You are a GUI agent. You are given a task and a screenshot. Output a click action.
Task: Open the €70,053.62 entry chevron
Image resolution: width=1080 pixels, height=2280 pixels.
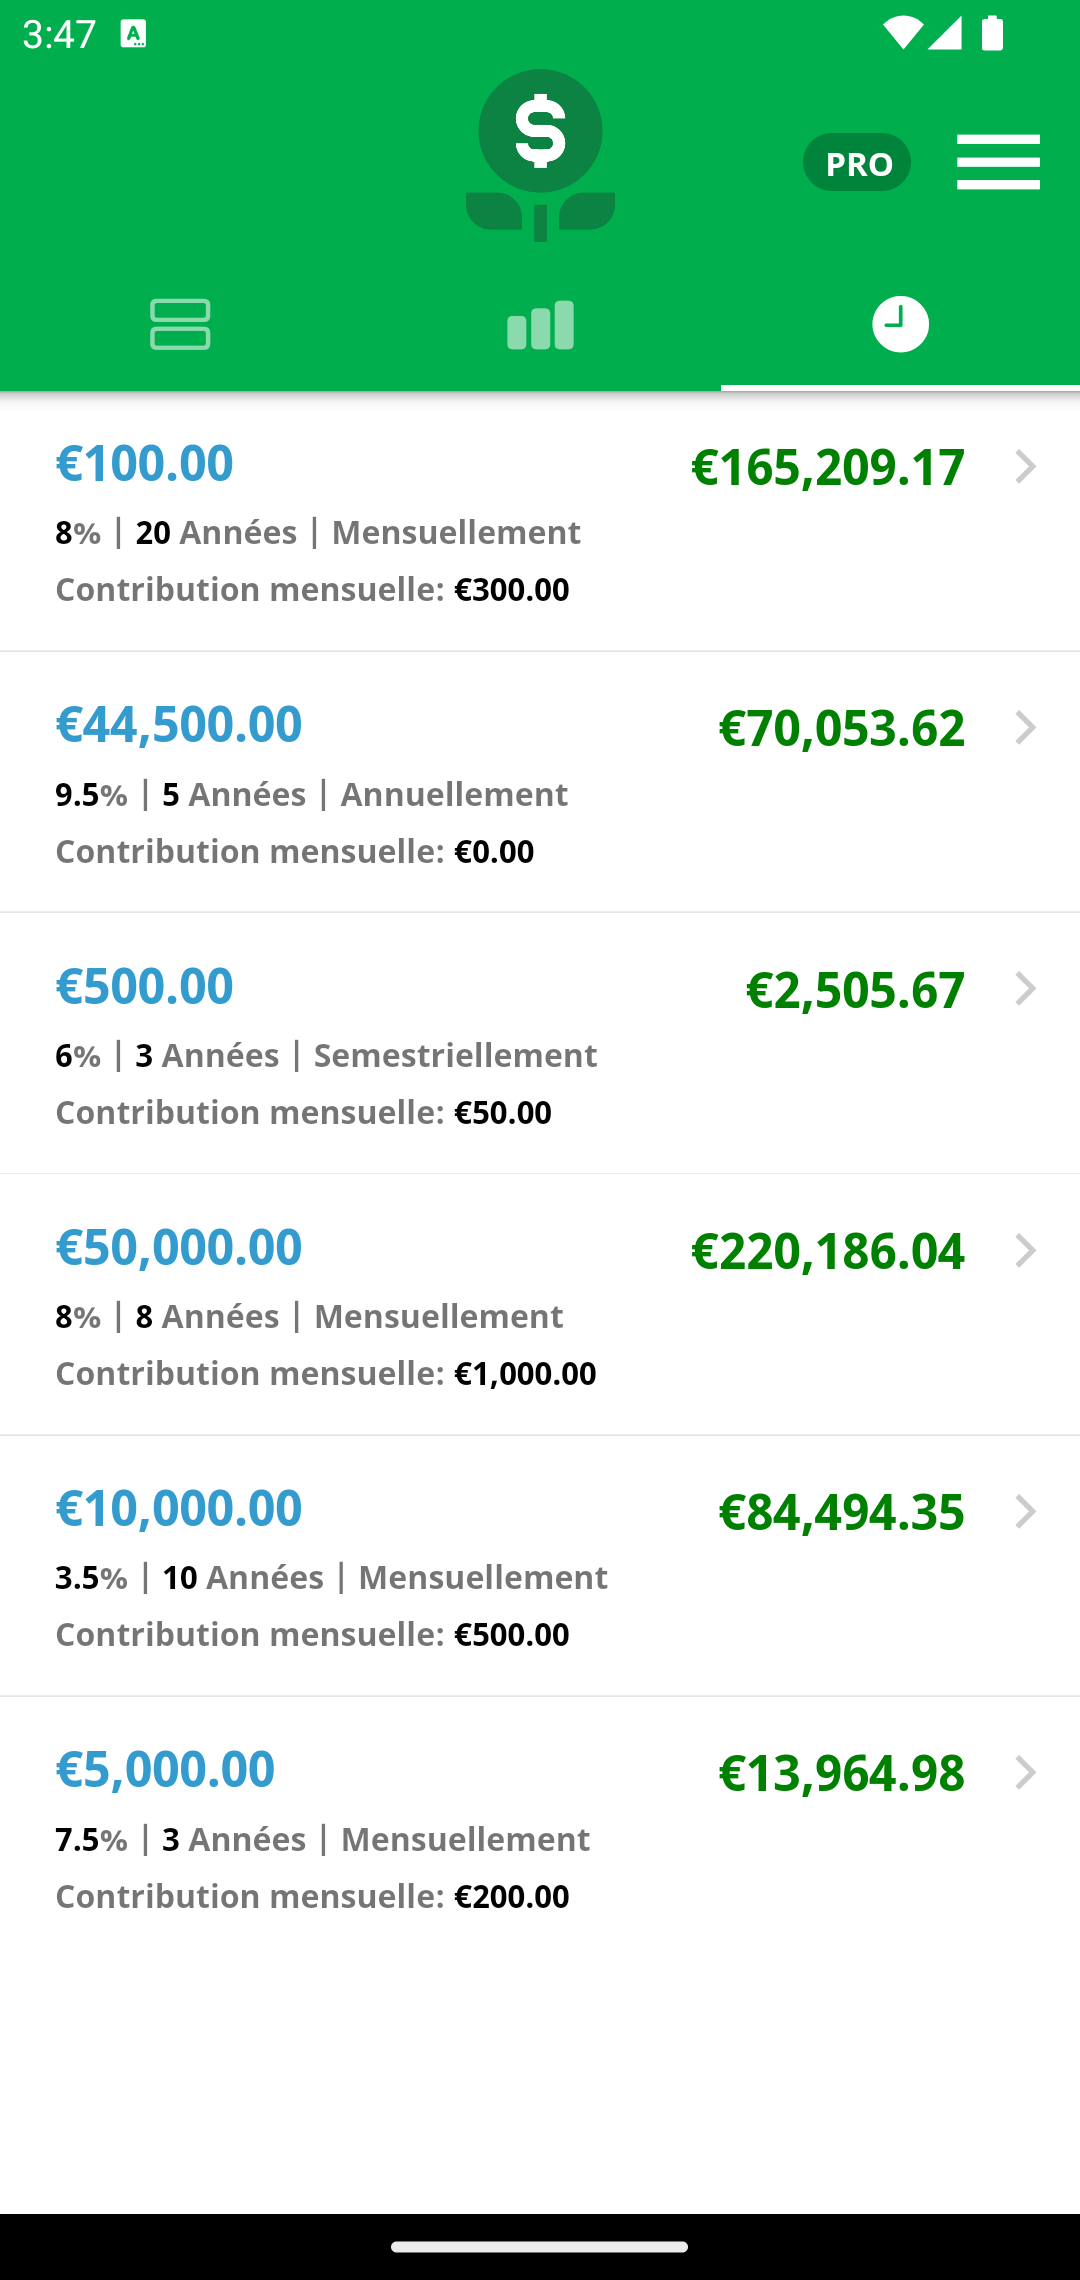click(1025, 728)
